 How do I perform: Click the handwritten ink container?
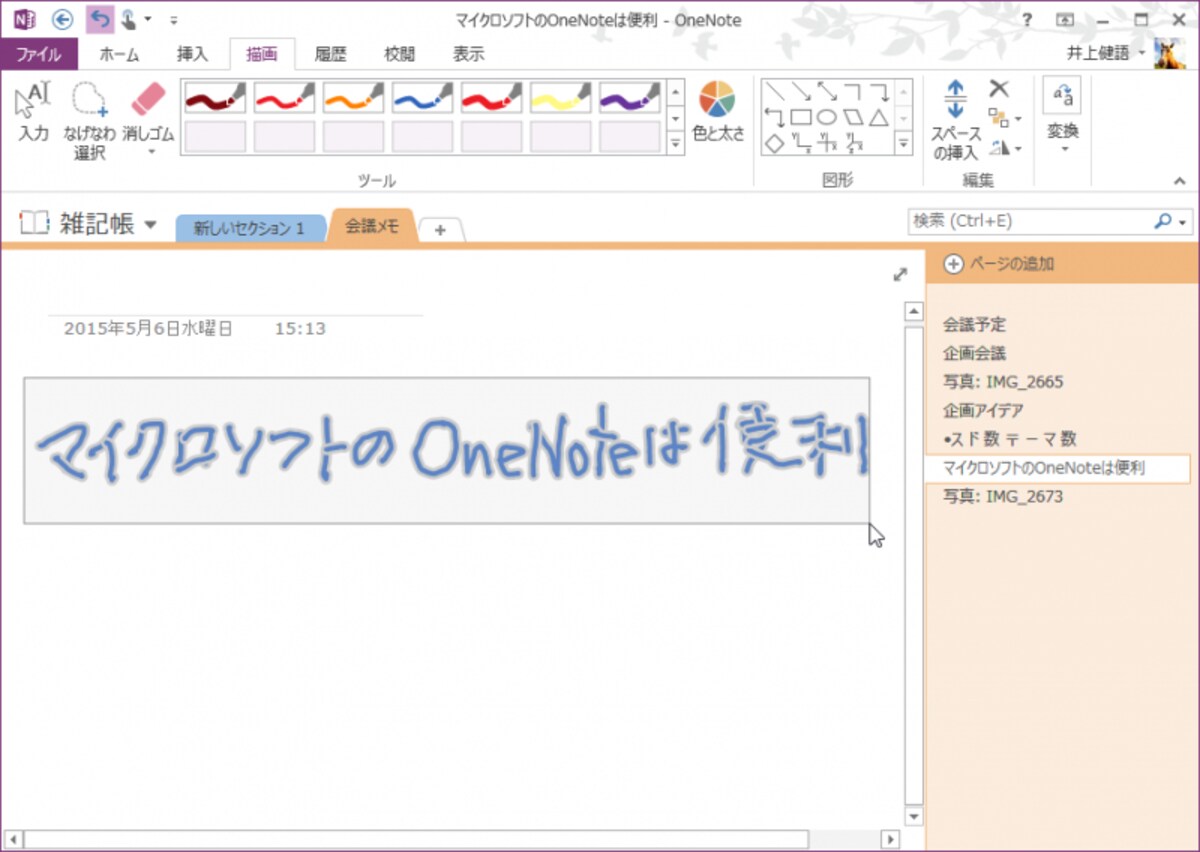coord(446,450)
